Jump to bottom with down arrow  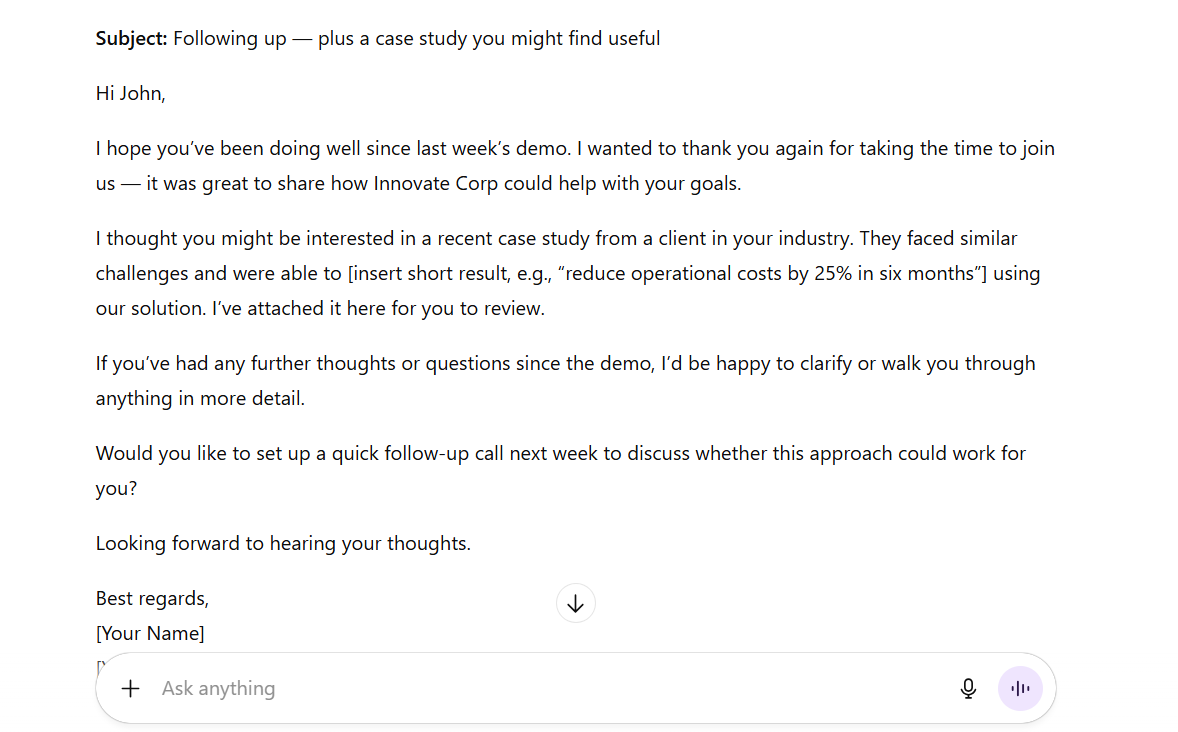point(575,603)
